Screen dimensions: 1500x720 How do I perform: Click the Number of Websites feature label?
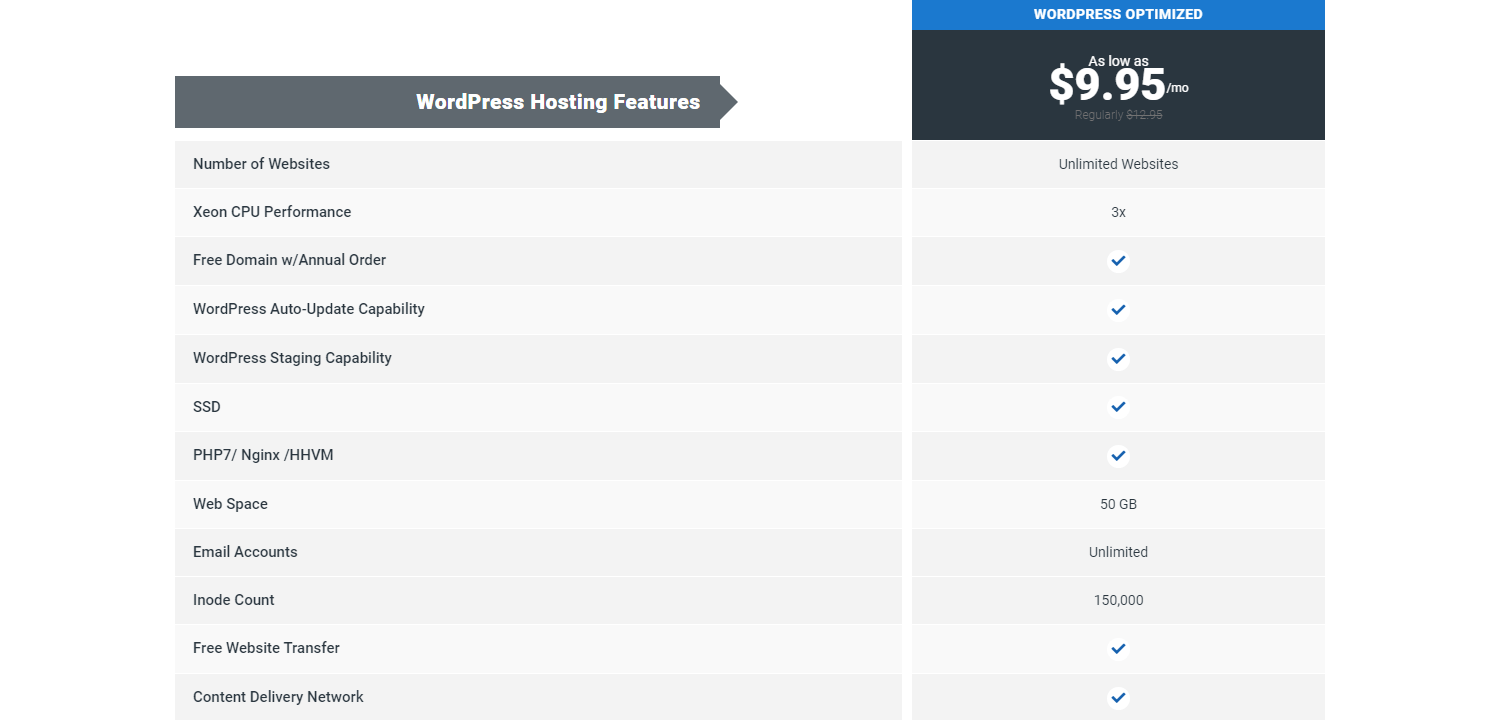261,164
